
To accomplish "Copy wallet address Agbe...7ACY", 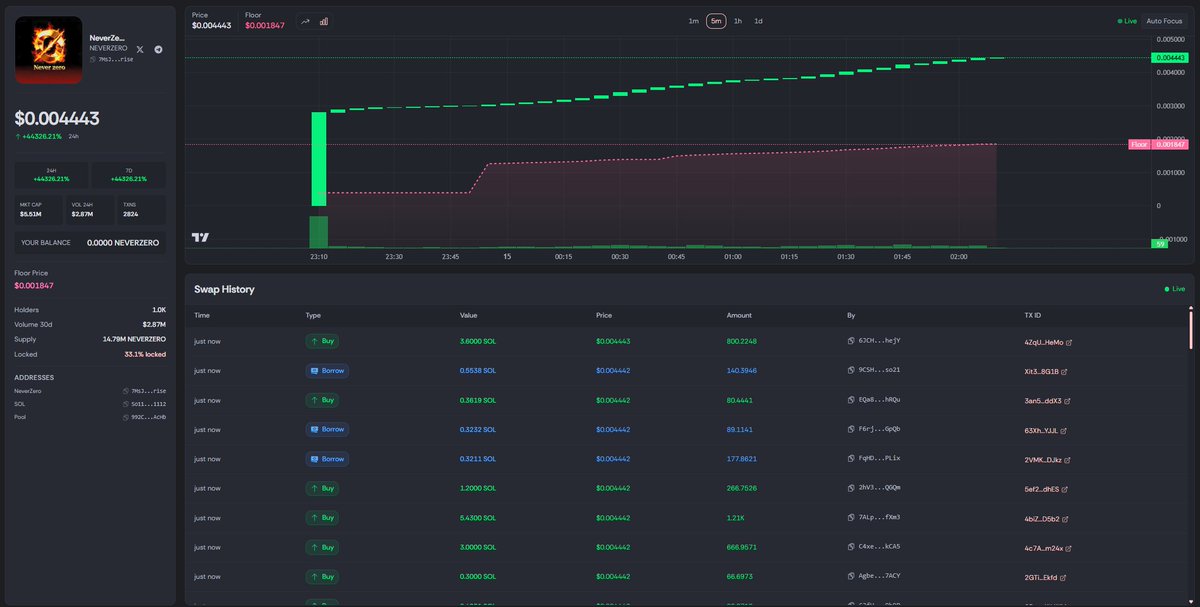I will [850, 577].
